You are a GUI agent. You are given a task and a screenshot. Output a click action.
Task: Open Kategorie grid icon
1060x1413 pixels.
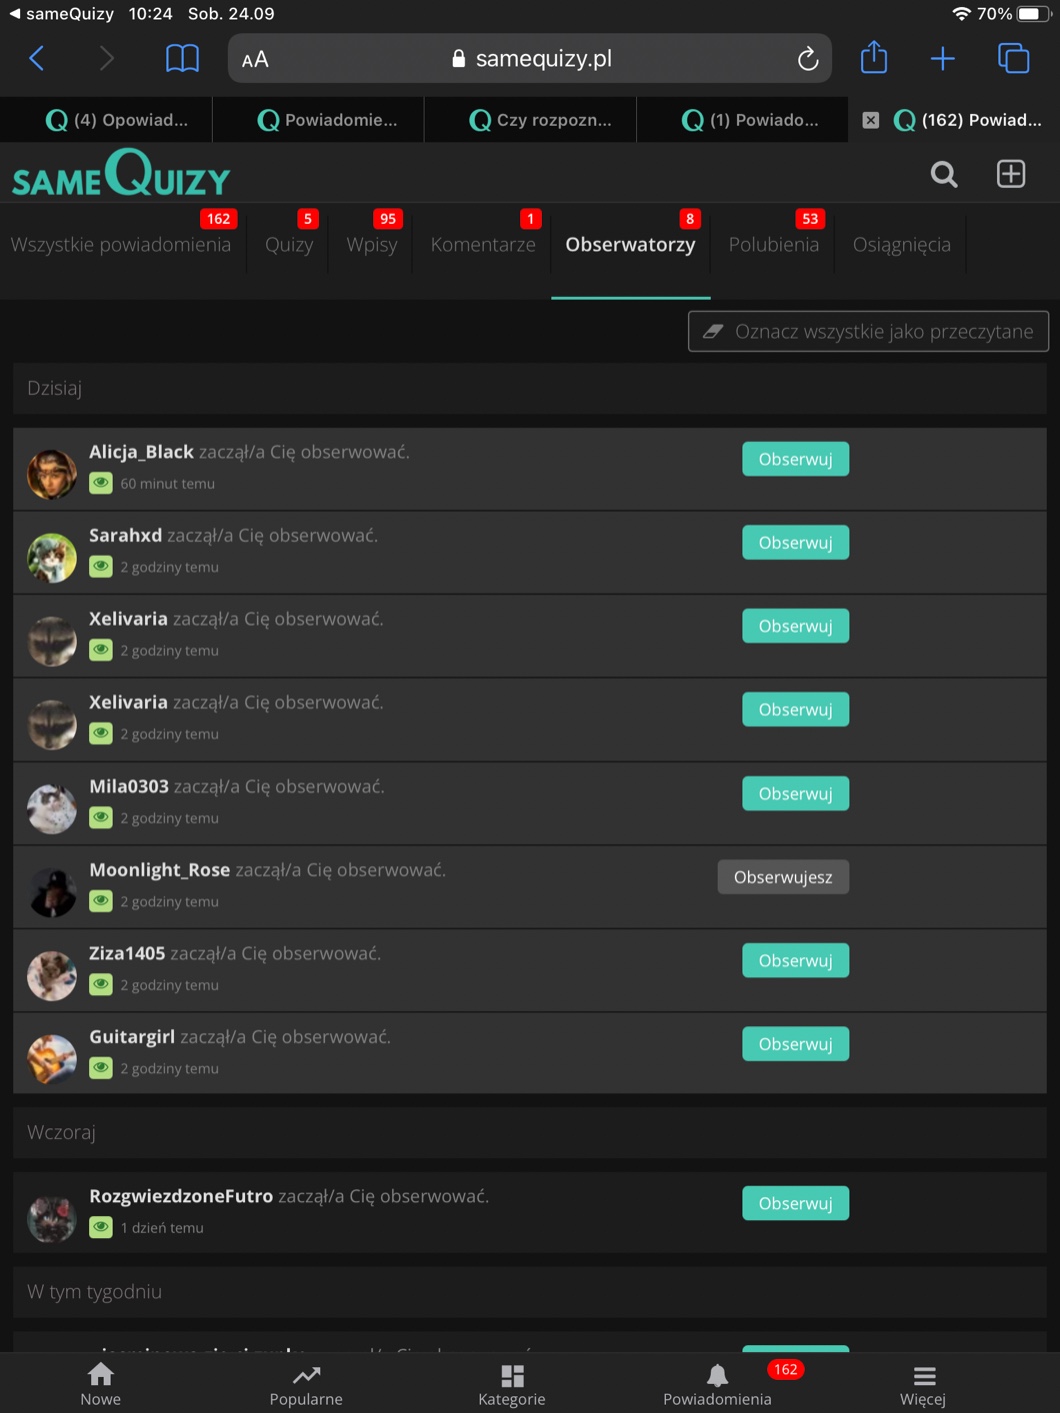pos(512,1384)
